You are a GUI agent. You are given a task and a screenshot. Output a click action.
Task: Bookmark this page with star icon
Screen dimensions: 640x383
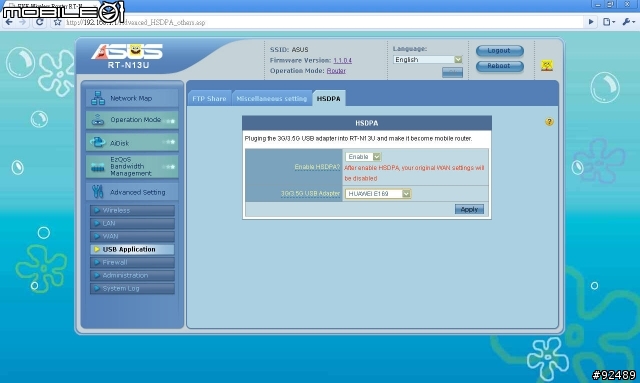pyautogui.click(x=58, y=22)
